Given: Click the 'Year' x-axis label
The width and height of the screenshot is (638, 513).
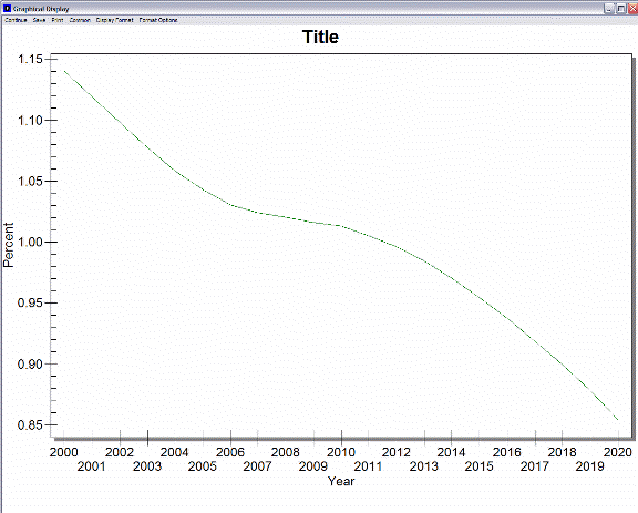Looking at the screenshot, I should click(341, 481).
